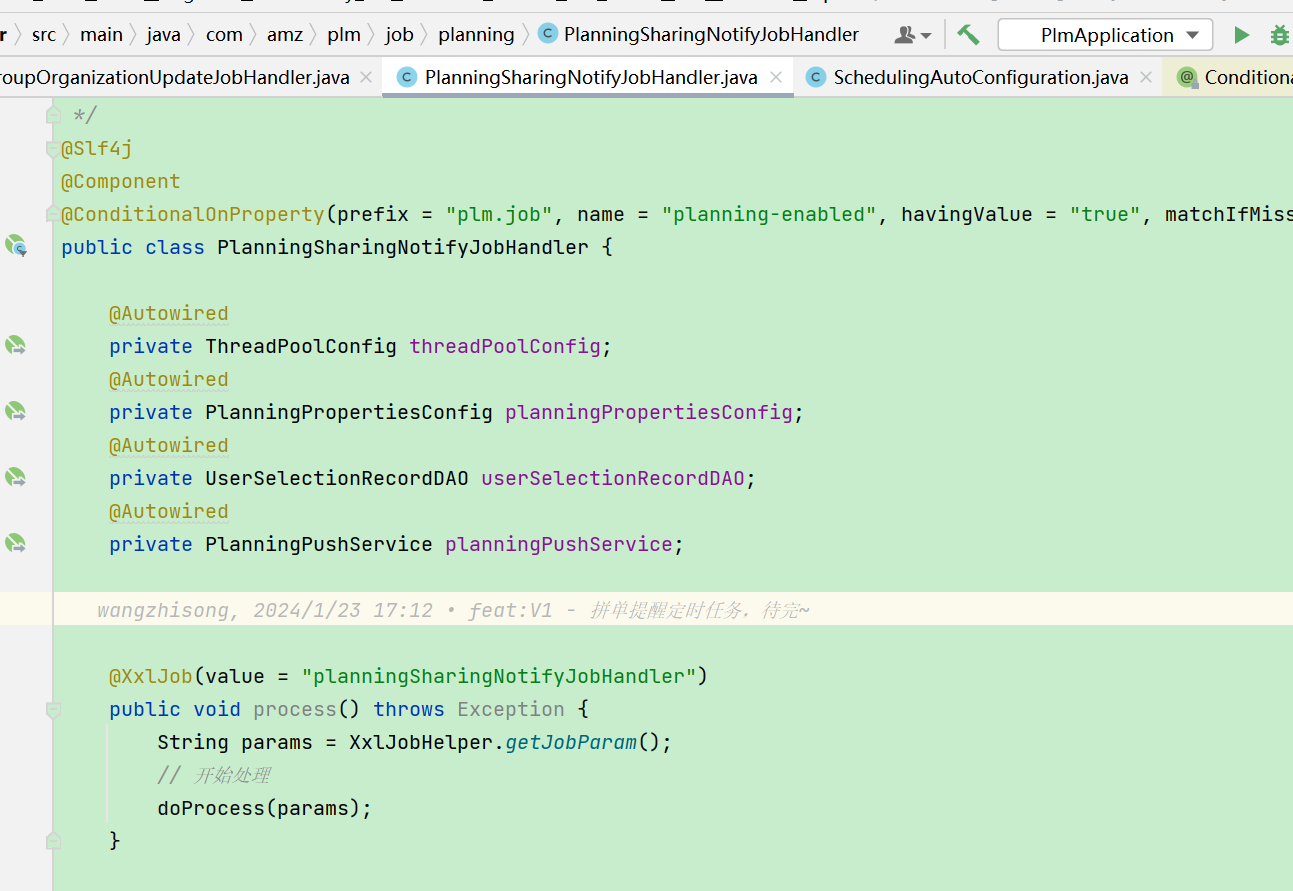The height and width of the screenshot is (891, 1293).
Task: Click the wangzhisong git blame annotation line
Action: tap(453, 610)
